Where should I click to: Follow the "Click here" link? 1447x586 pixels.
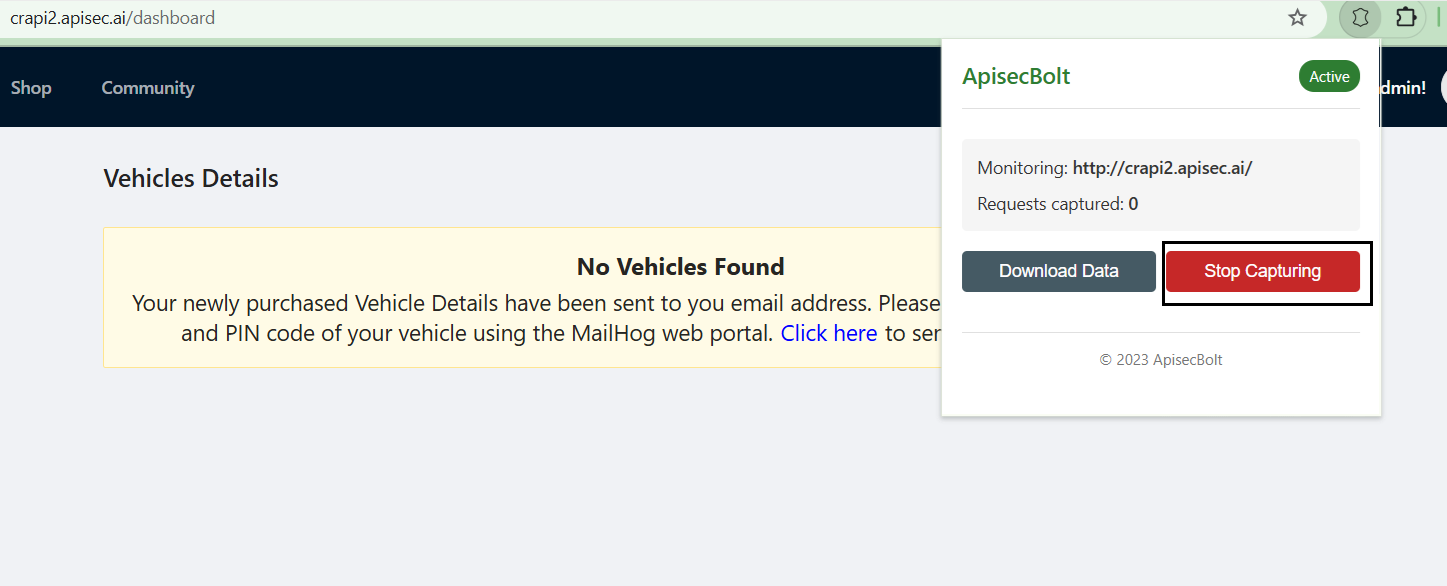[x=828, y=334]
